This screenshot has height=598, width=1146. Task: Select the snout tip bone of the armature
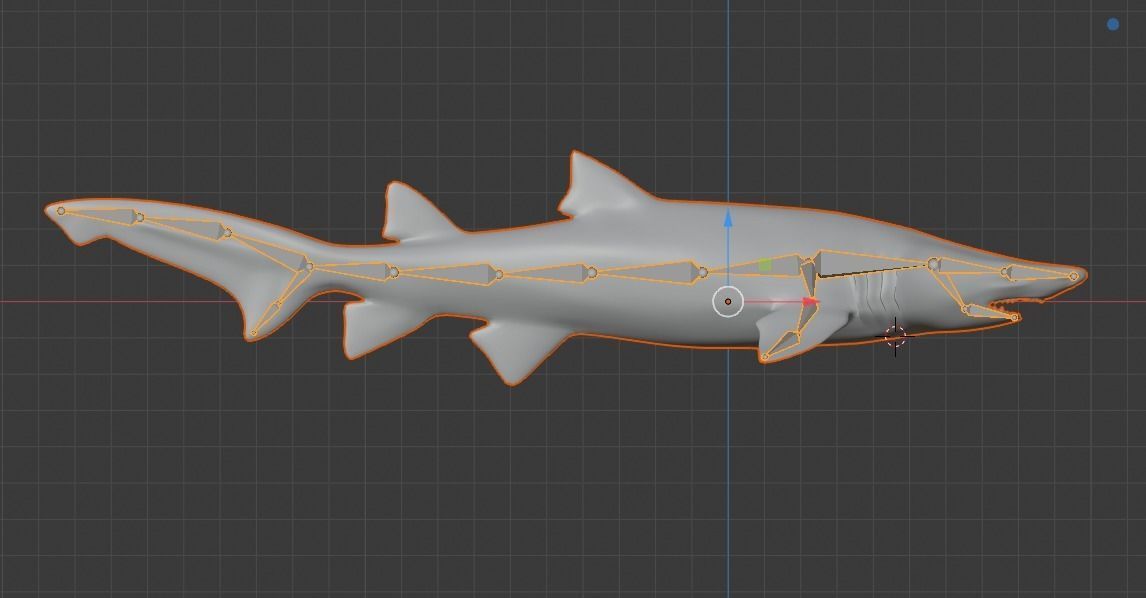point(1041,274)
